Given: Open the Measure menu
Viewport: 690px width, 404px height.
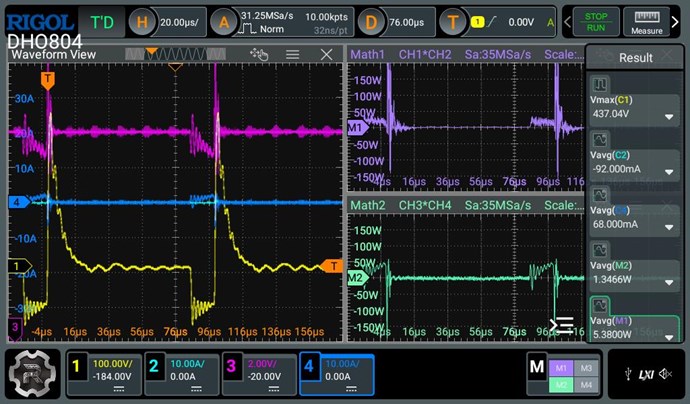Looking at the screenshot, I should pos(646,22).
